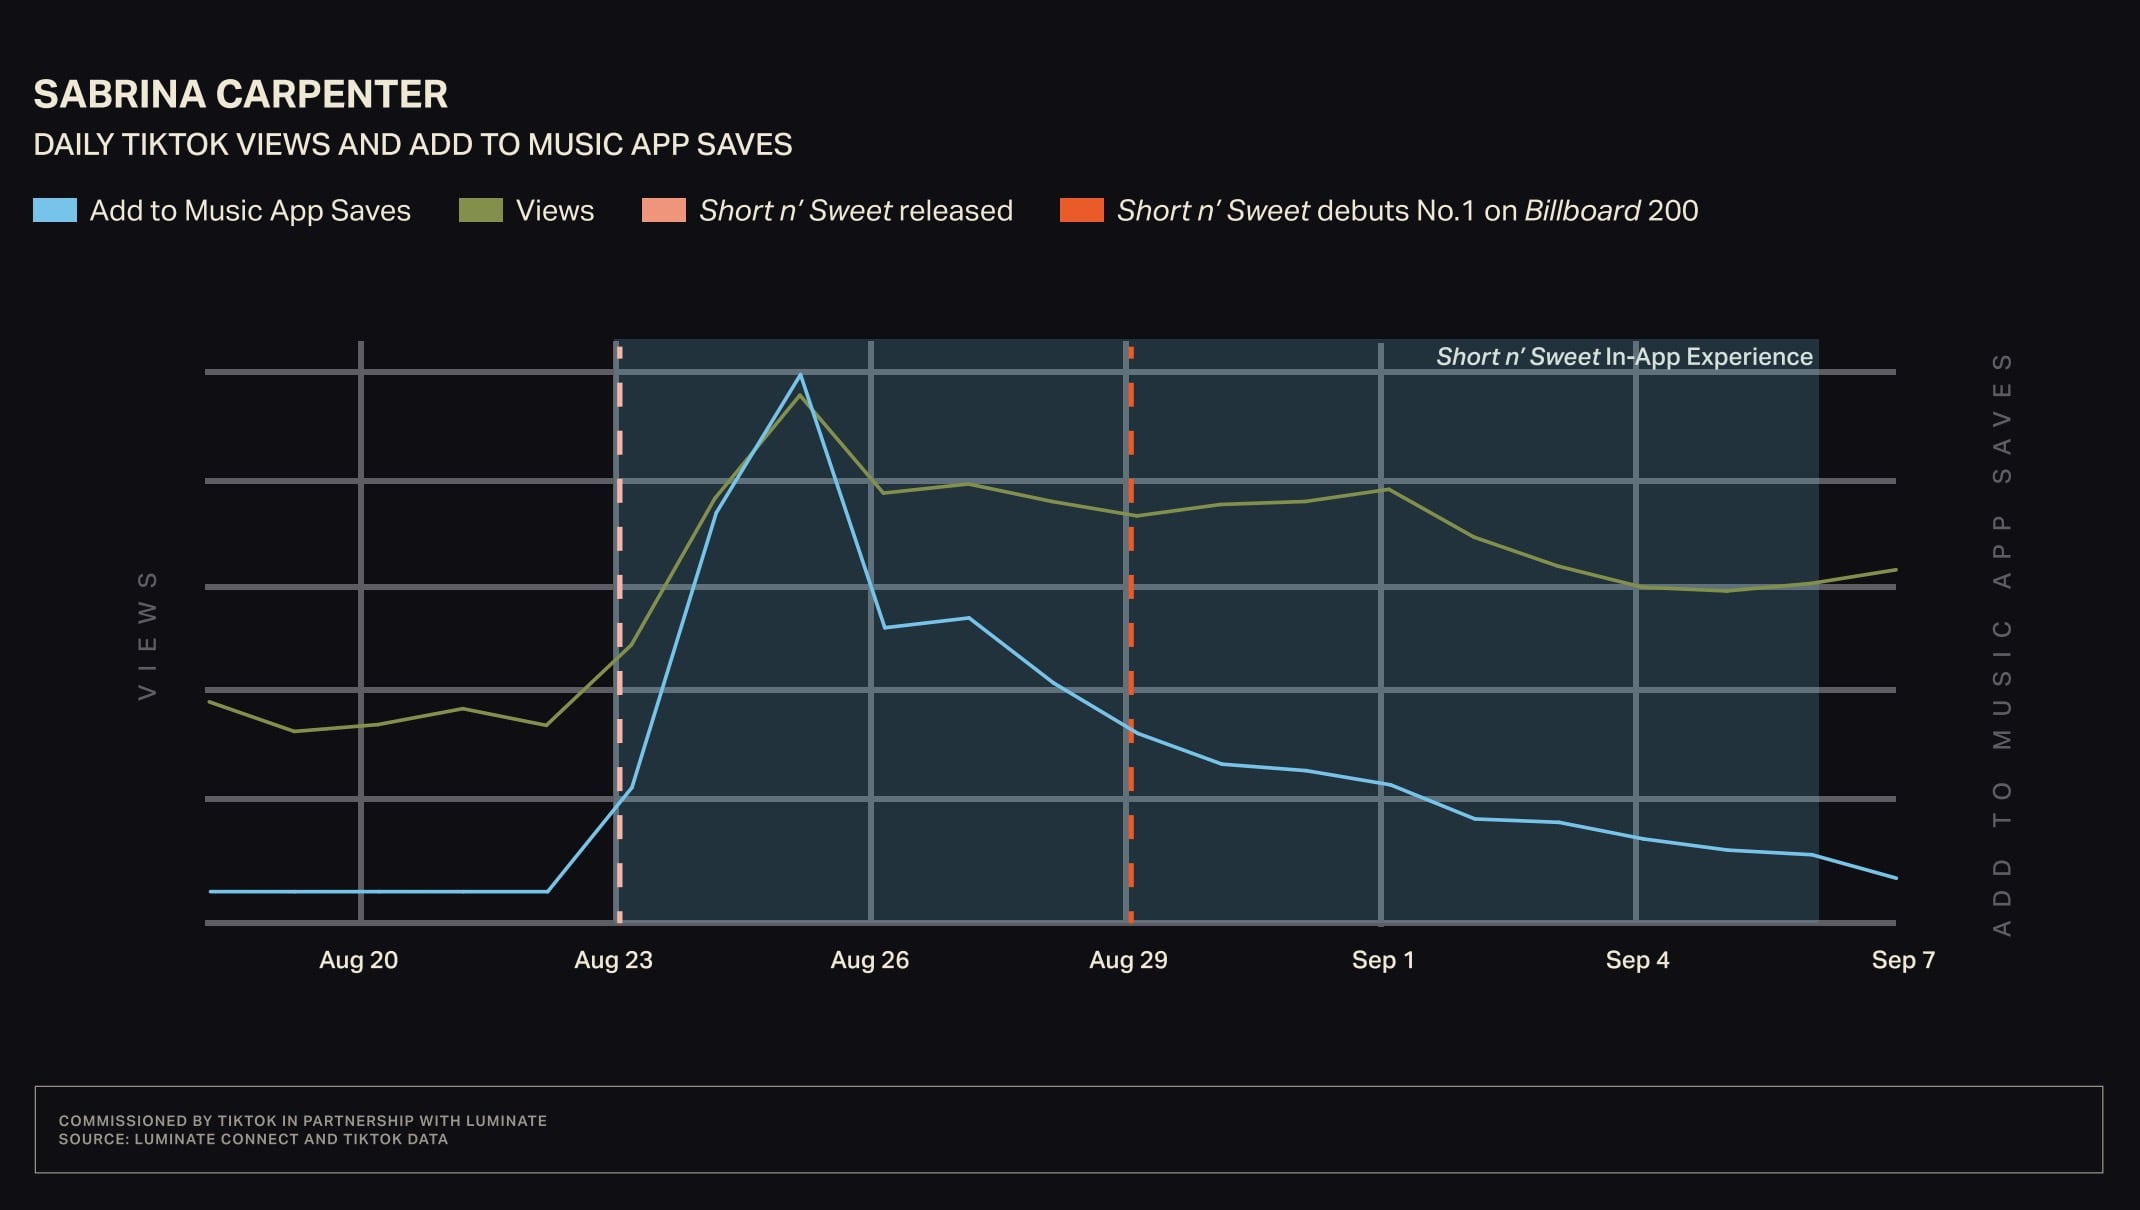Click the Aug 20 axis label
Image resolution: width=2140 pixels, height=1210 pixels.
pos(358,960)
